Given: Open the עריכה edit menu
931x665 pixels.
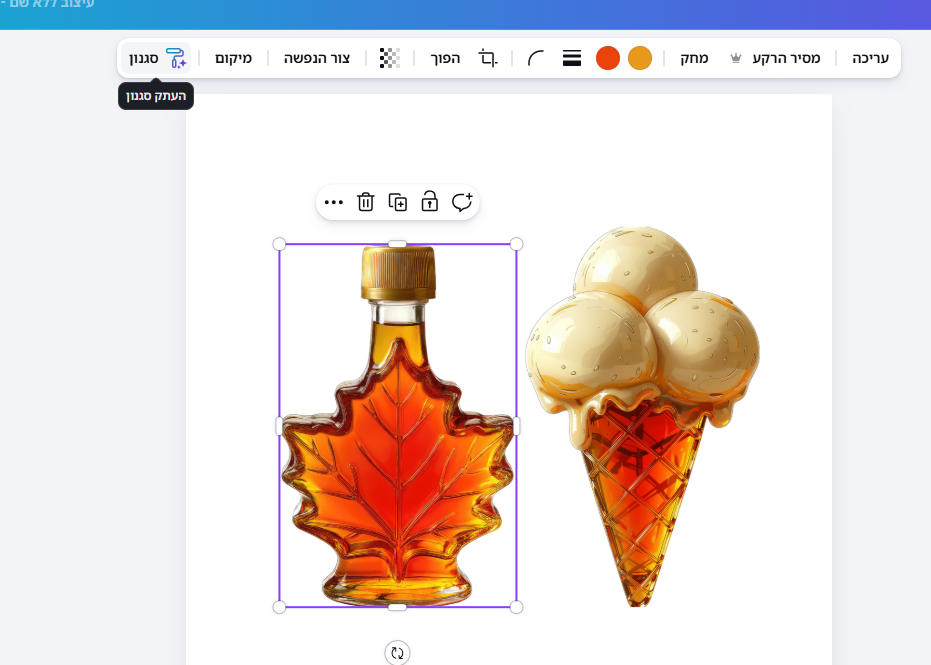Looking at the screenshot, I should tap(870, 58).
